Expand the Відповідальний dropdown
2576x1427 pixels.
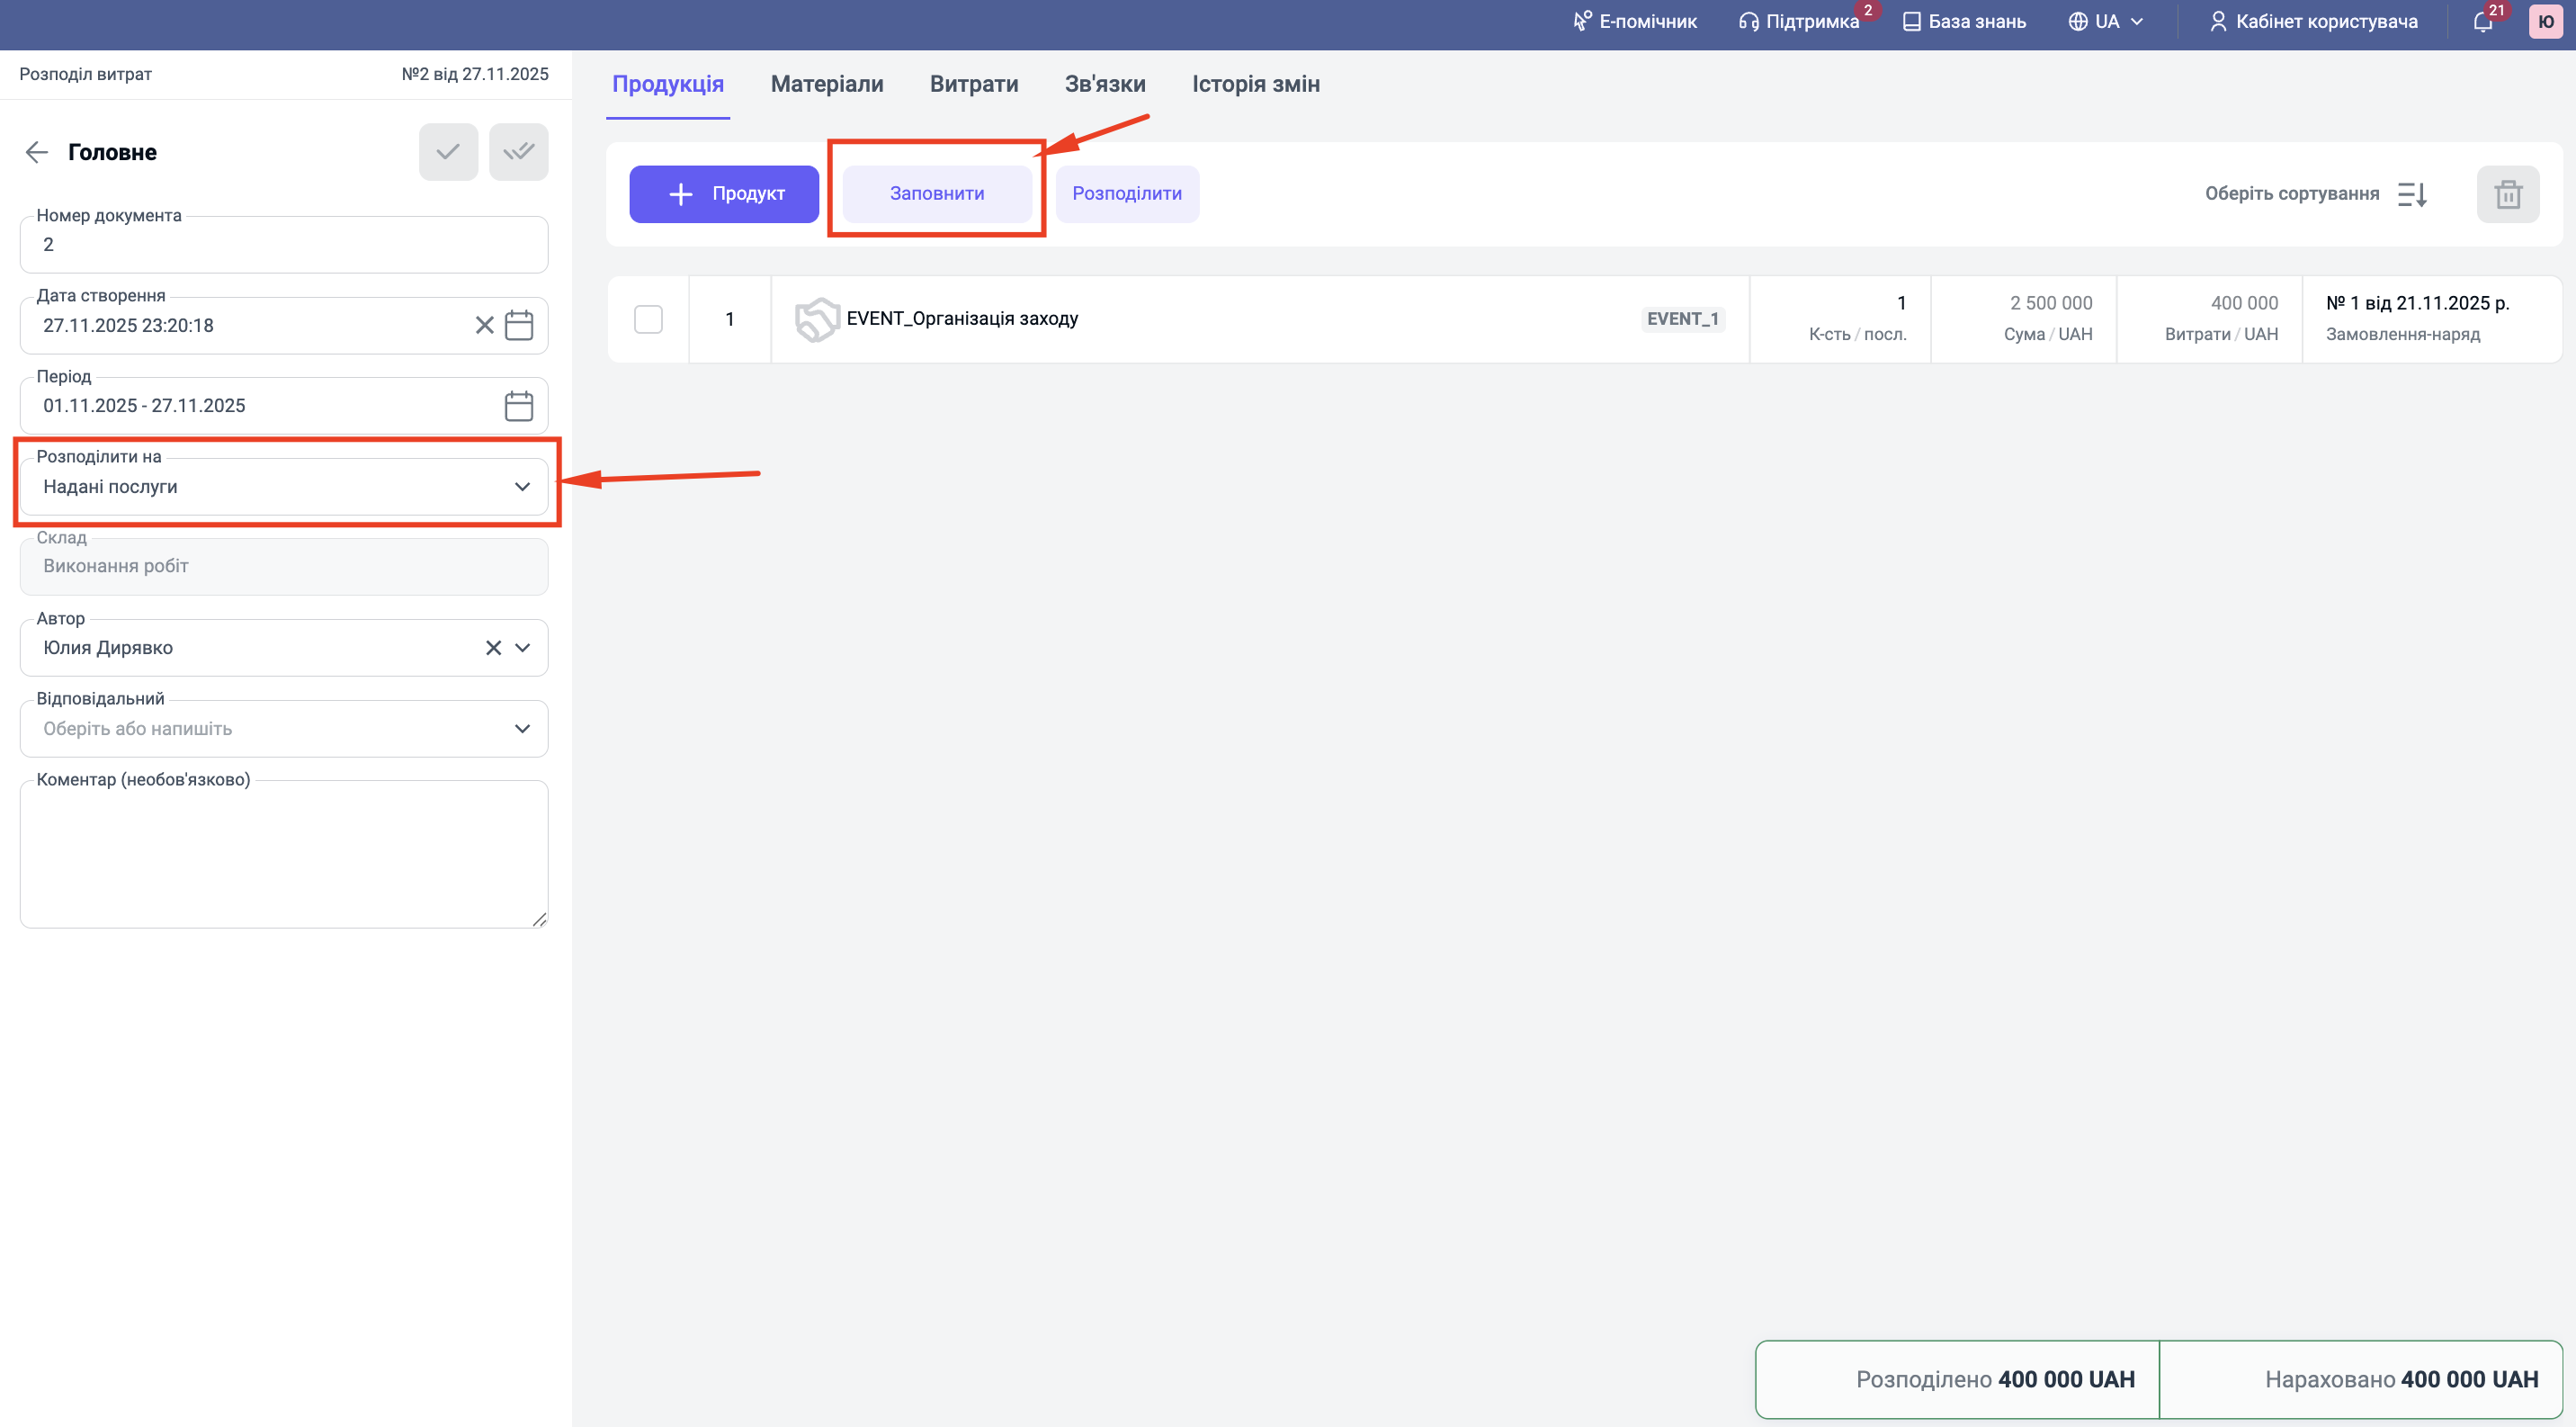tap(522, 729)
